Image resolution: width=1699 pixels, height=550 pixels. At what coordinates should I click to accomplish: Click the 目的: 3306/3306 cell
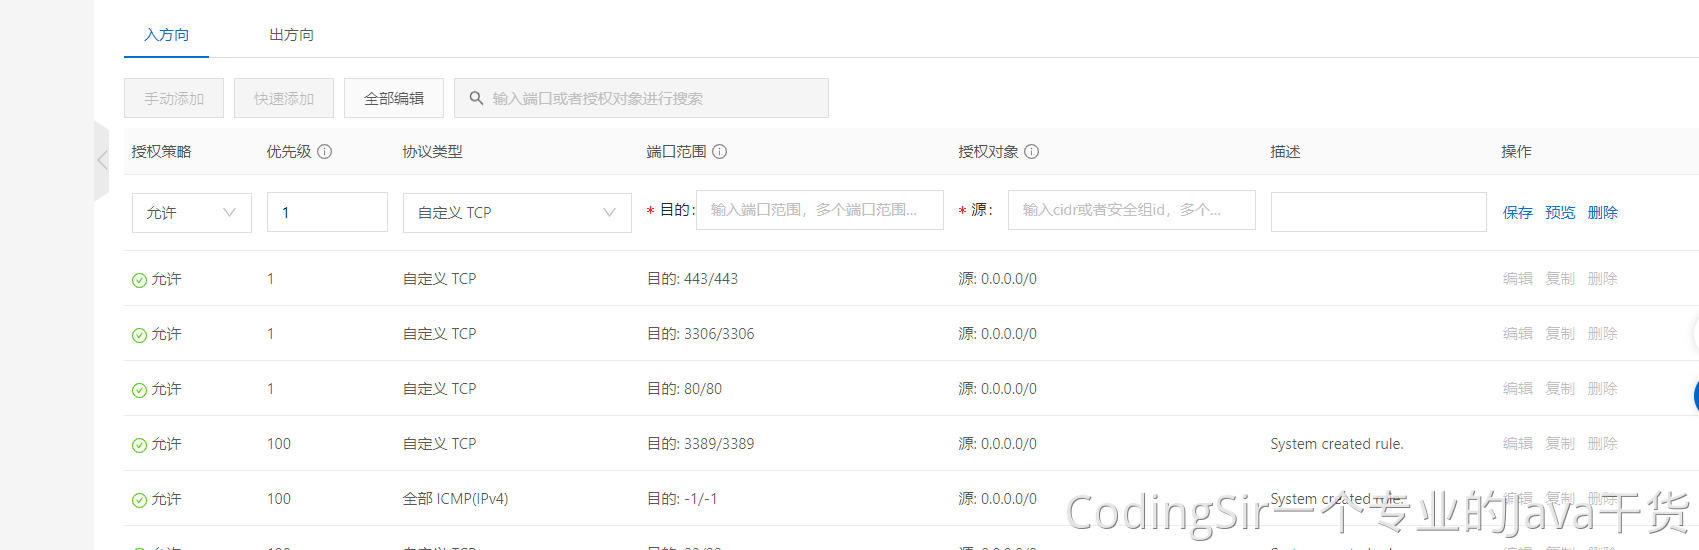point(700,334)
